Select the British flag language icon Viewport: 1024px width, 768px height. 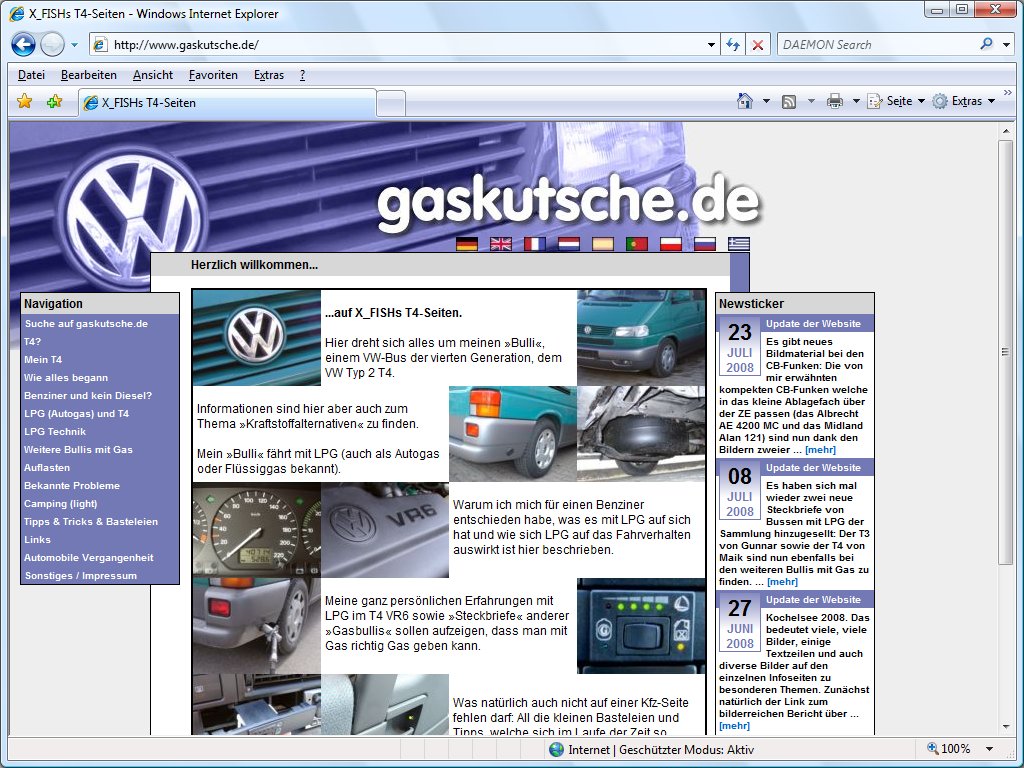click(x=501, y=244)
